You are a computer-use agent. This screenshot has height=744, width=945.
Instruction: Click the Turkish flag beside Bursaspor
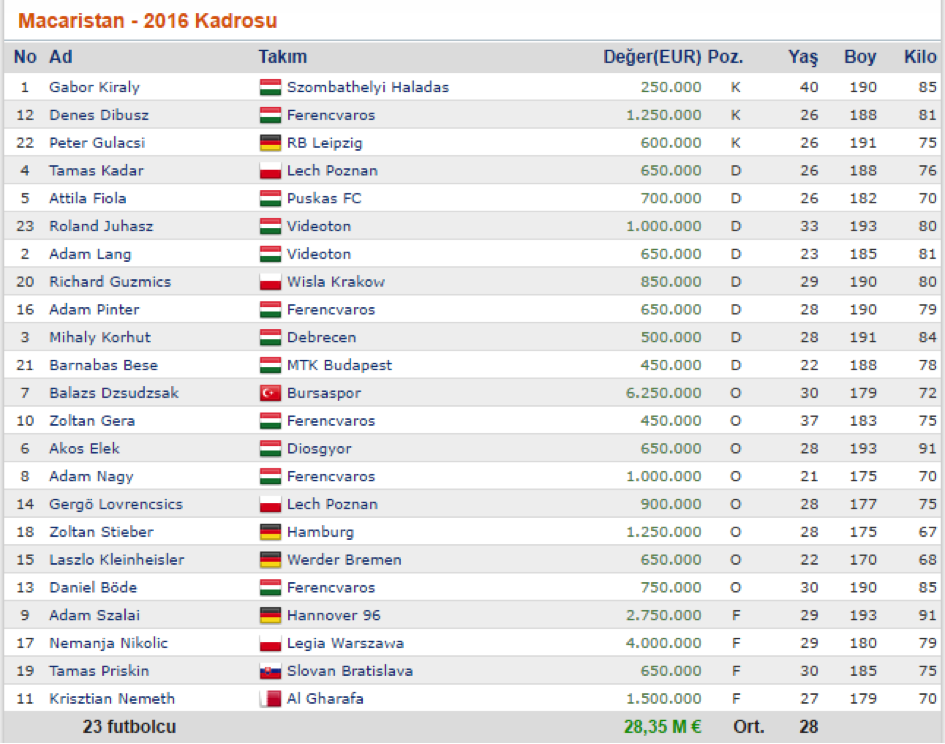pyautogui.click(x=270, y=393)
